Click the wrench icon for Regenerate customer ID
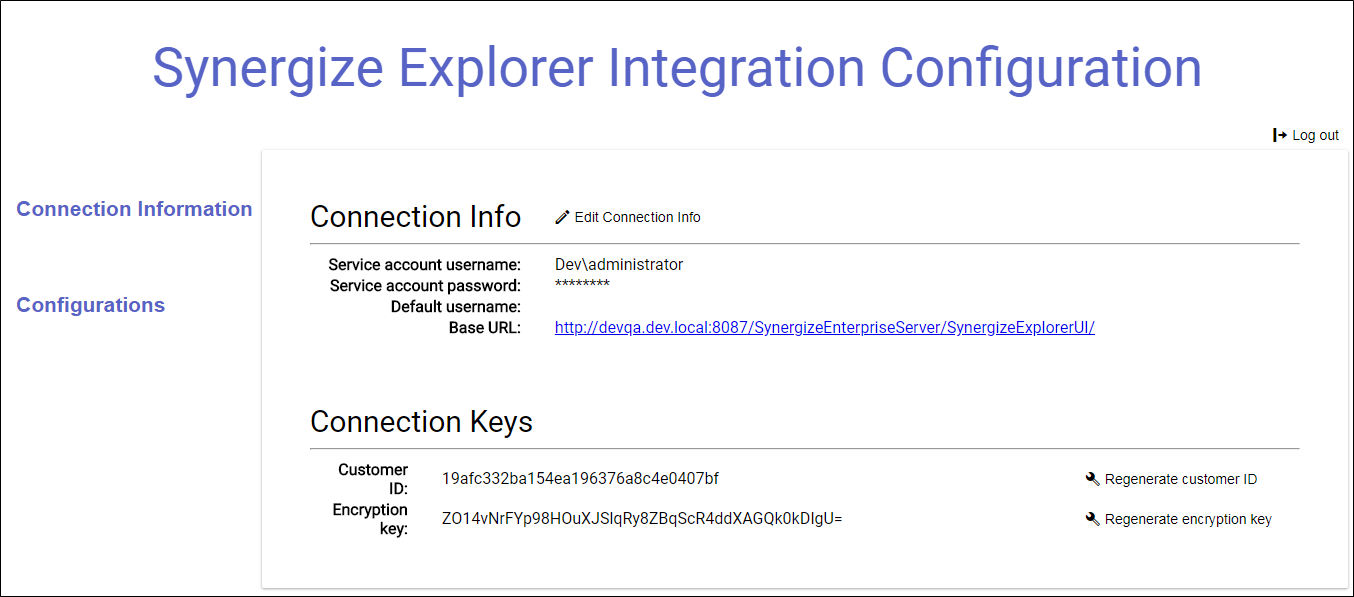Screen dimensions: 1354x597 pos(1092,479)
